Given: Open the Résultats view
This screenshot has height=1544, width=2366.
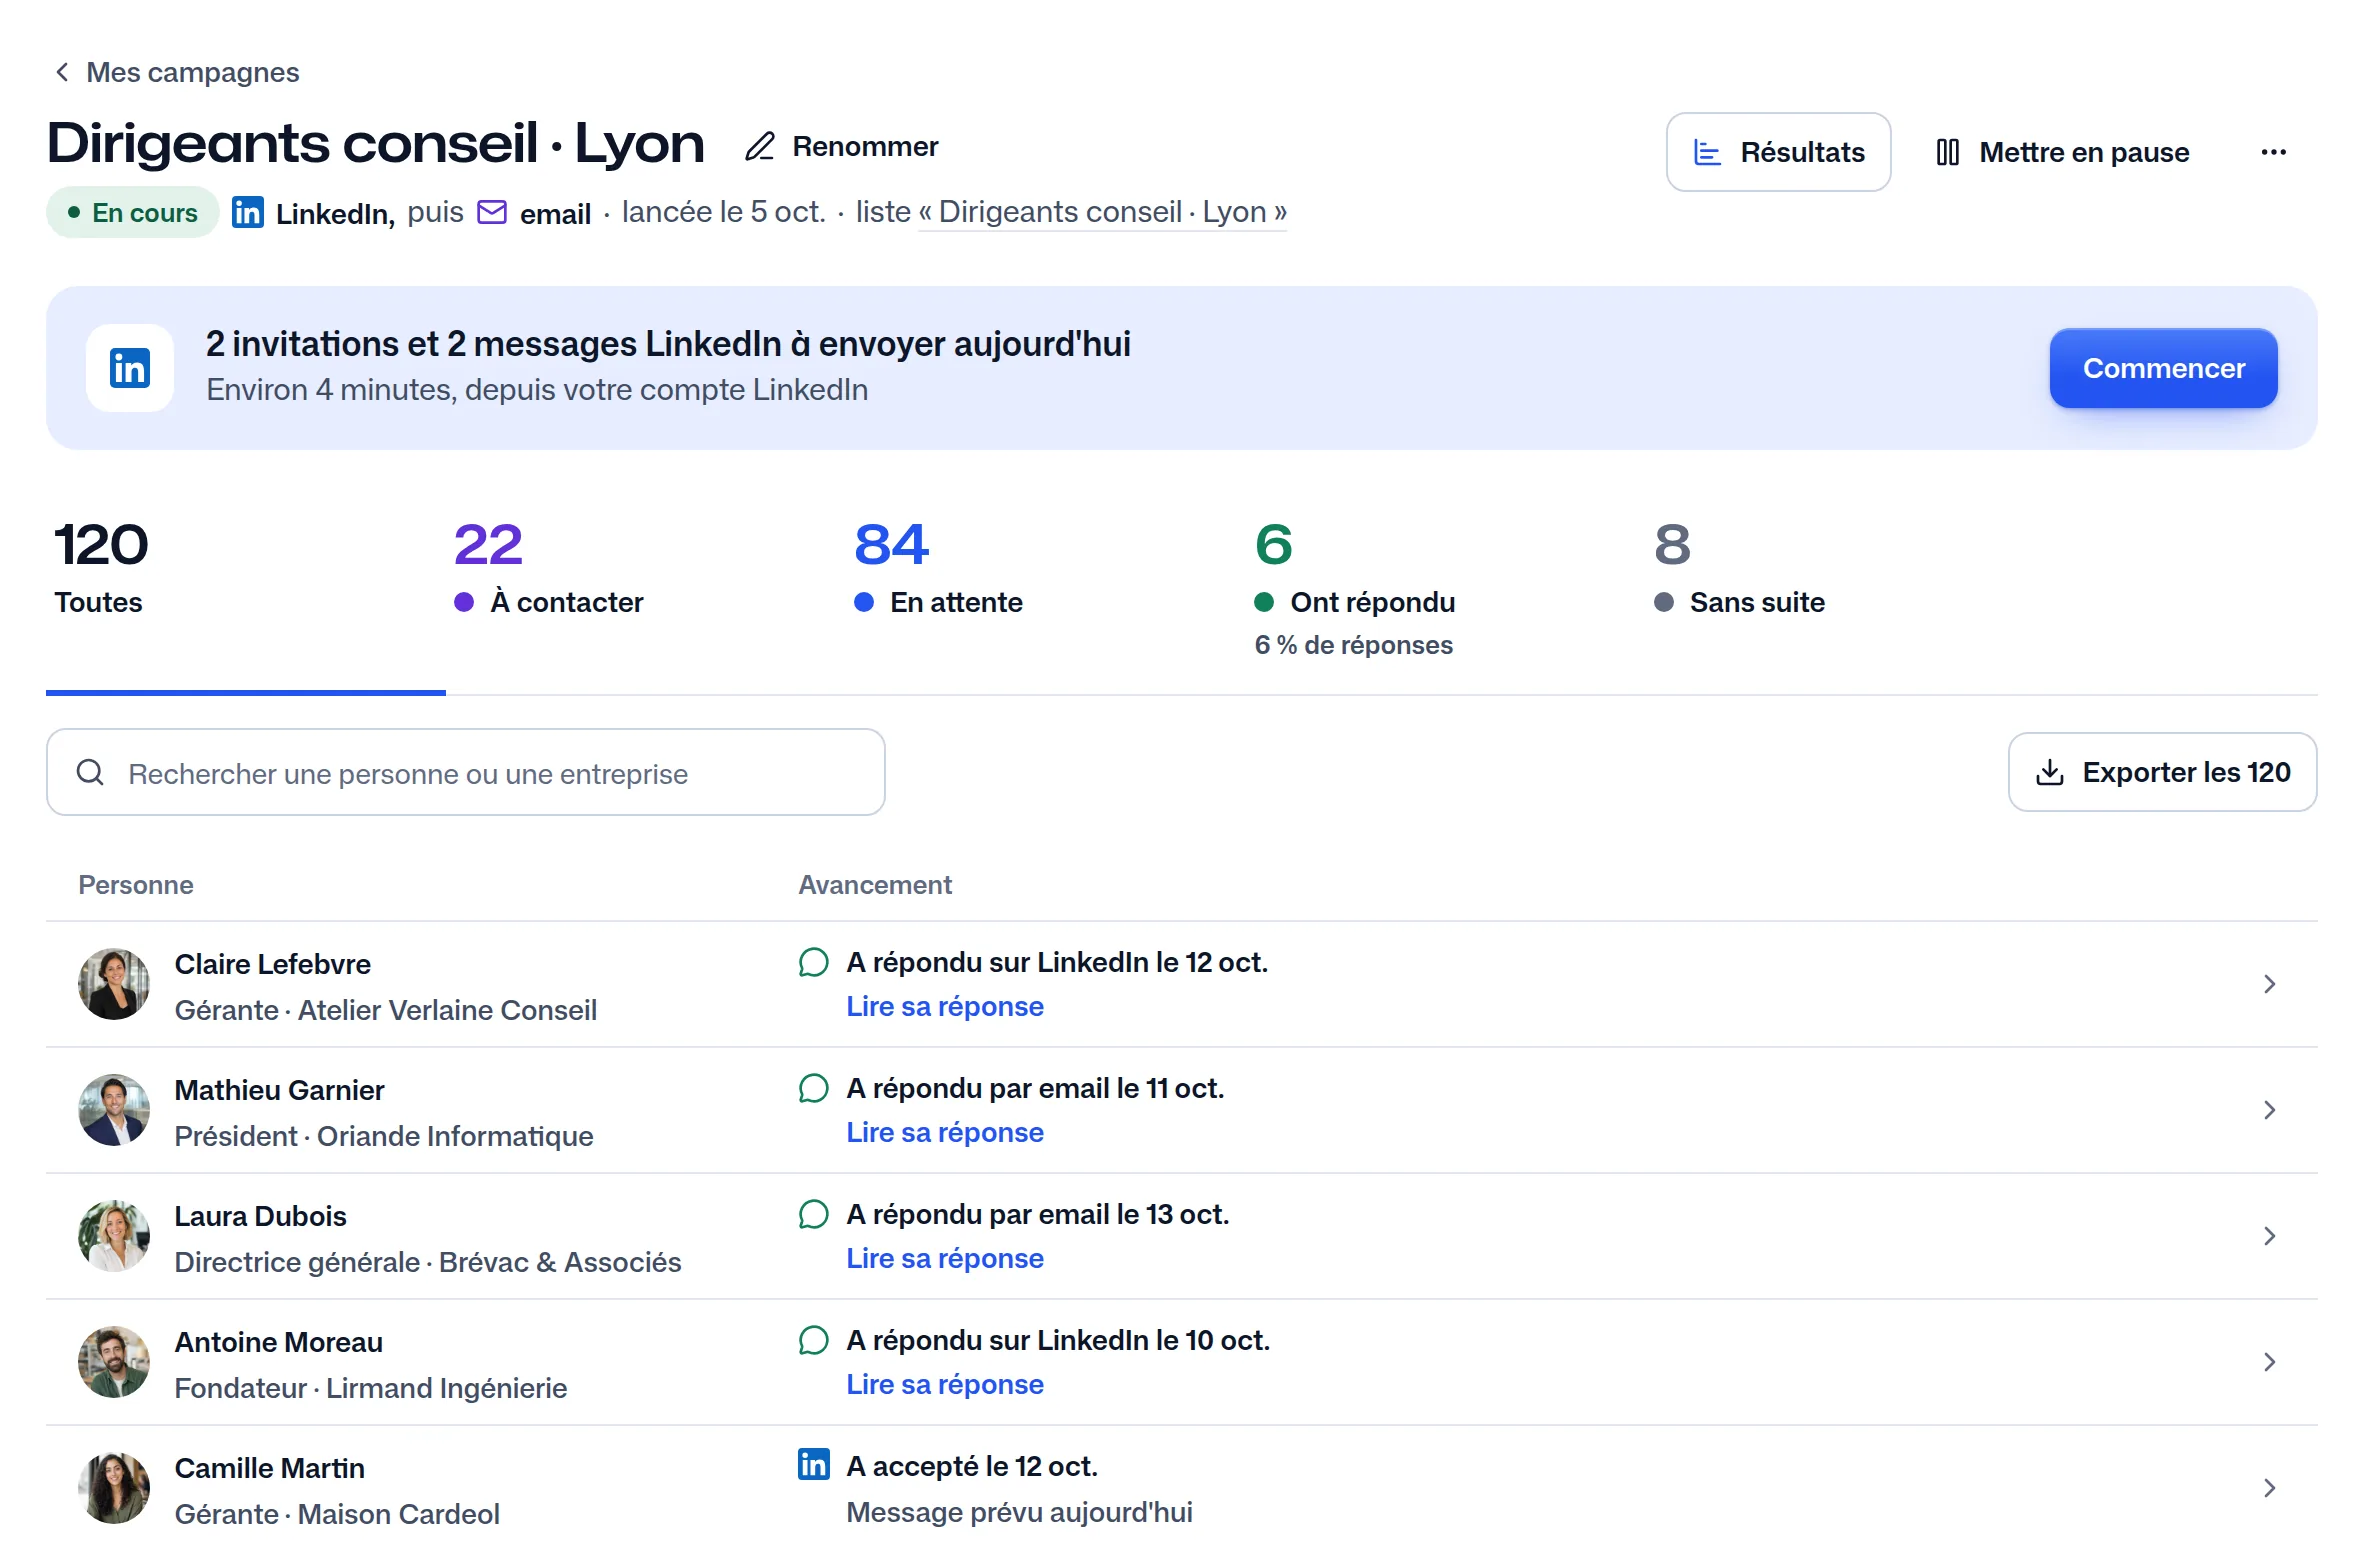Looking at the screenshot, I should click(x=1778, y=152).
